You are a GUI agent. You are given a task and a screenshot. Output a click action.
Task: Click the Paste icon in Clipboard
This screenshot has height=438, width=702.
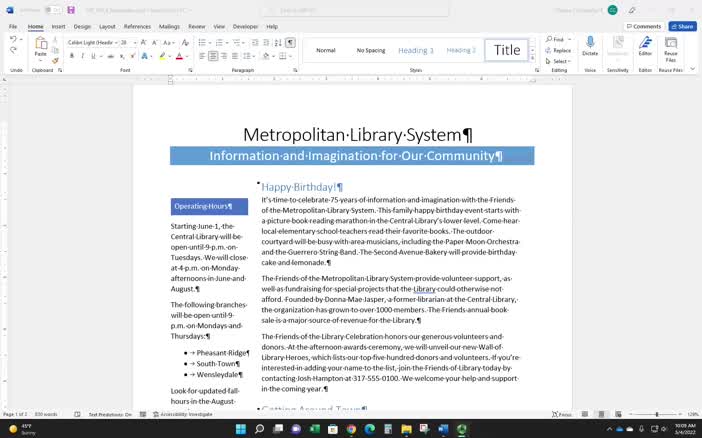(40, 46)
